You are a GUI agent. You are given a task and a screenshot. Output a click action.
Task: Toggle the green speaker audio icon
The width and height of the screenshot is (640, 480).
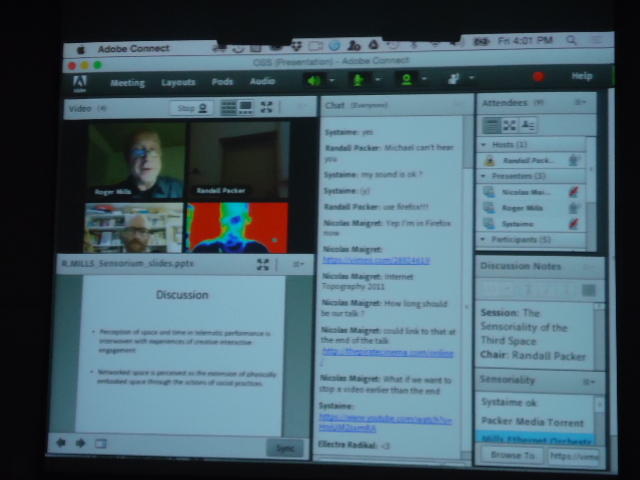[x=314, y=80]
